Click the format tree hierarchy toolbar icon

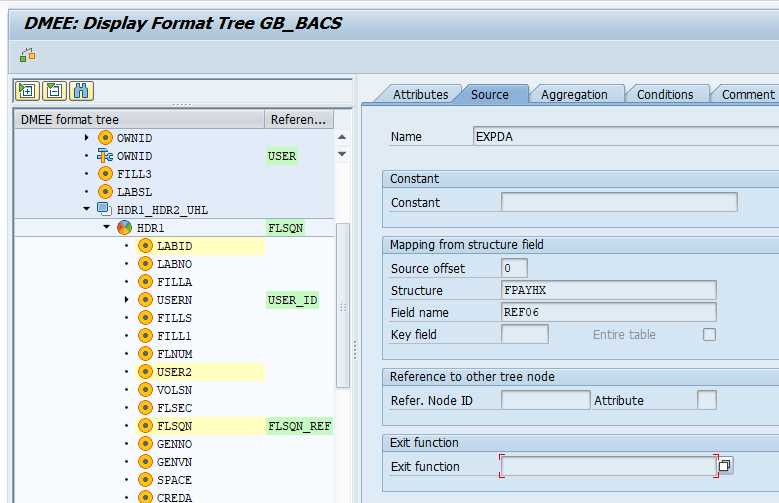tap(27, 55)
